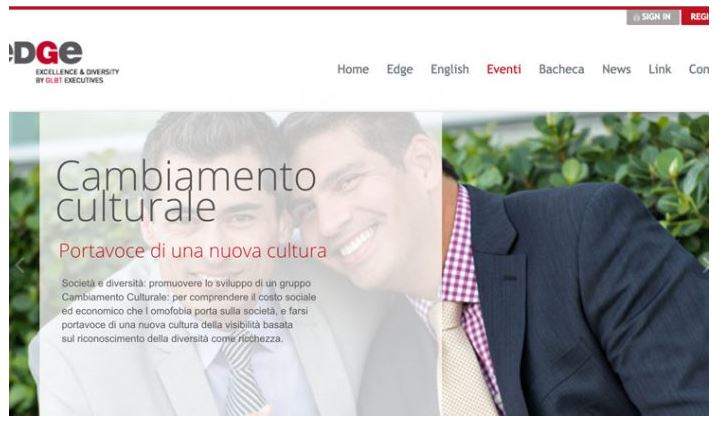This screenshot has width=716, height=422.
Task: Click the Edge logo in the header
Action: pos(46,53)
